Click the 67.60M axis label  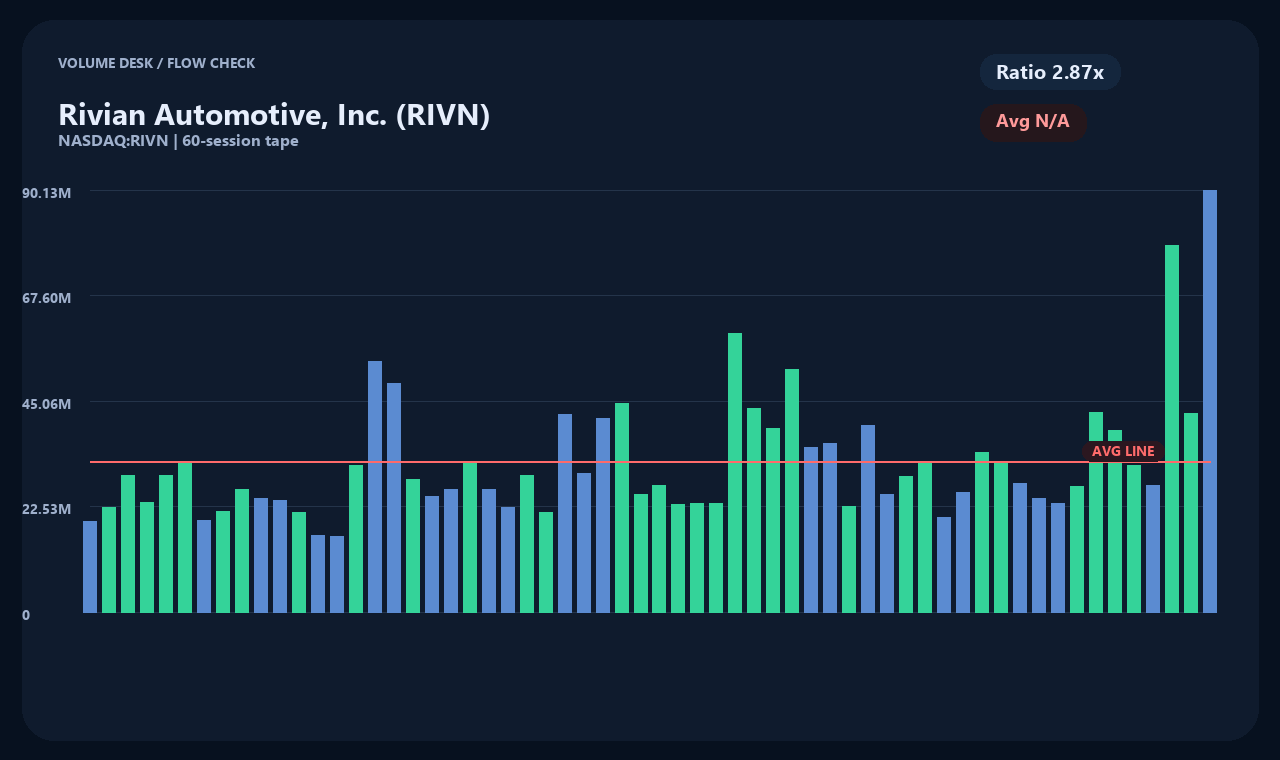46,298
